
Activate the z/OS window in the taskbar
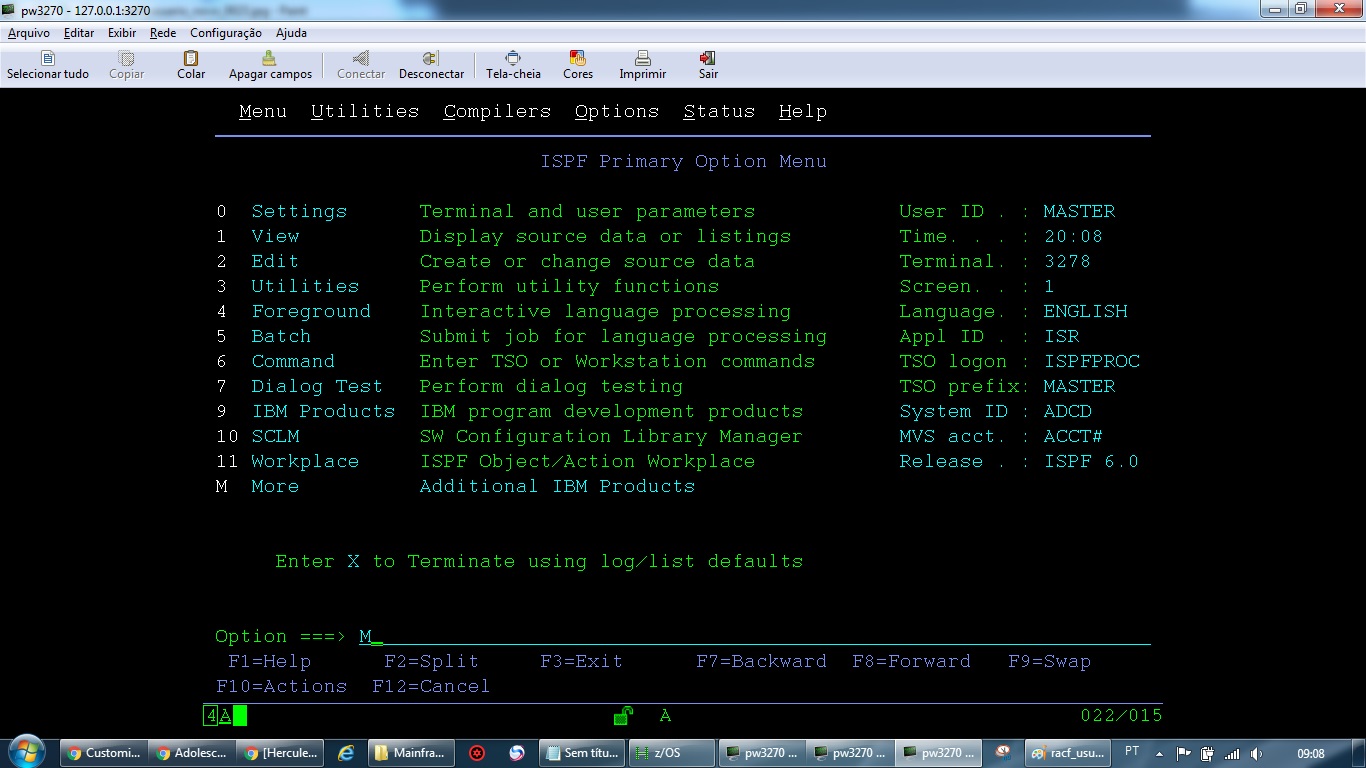[670, 752]
